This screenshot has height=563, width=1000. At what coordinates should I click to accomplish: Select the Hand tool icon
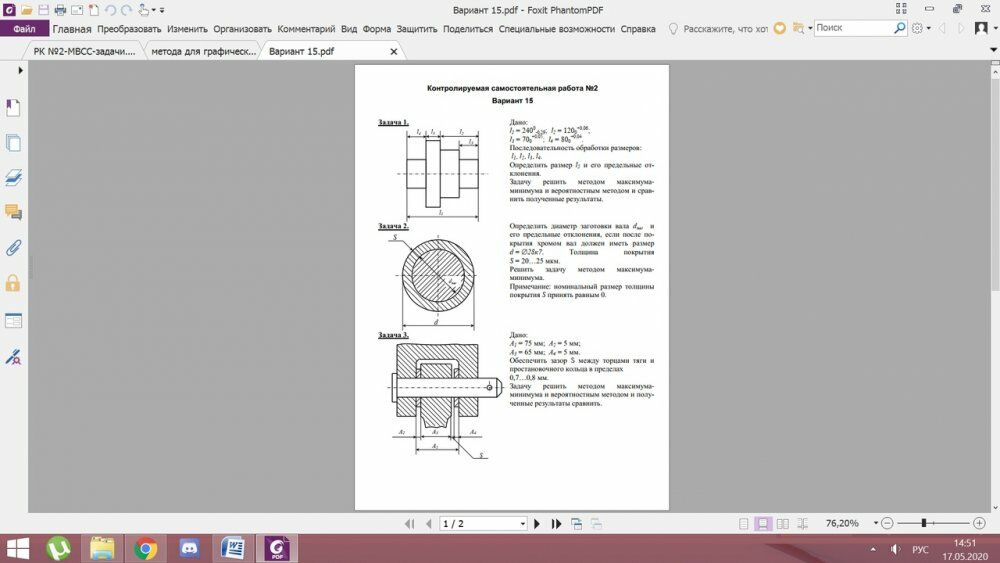pos(144,10)
